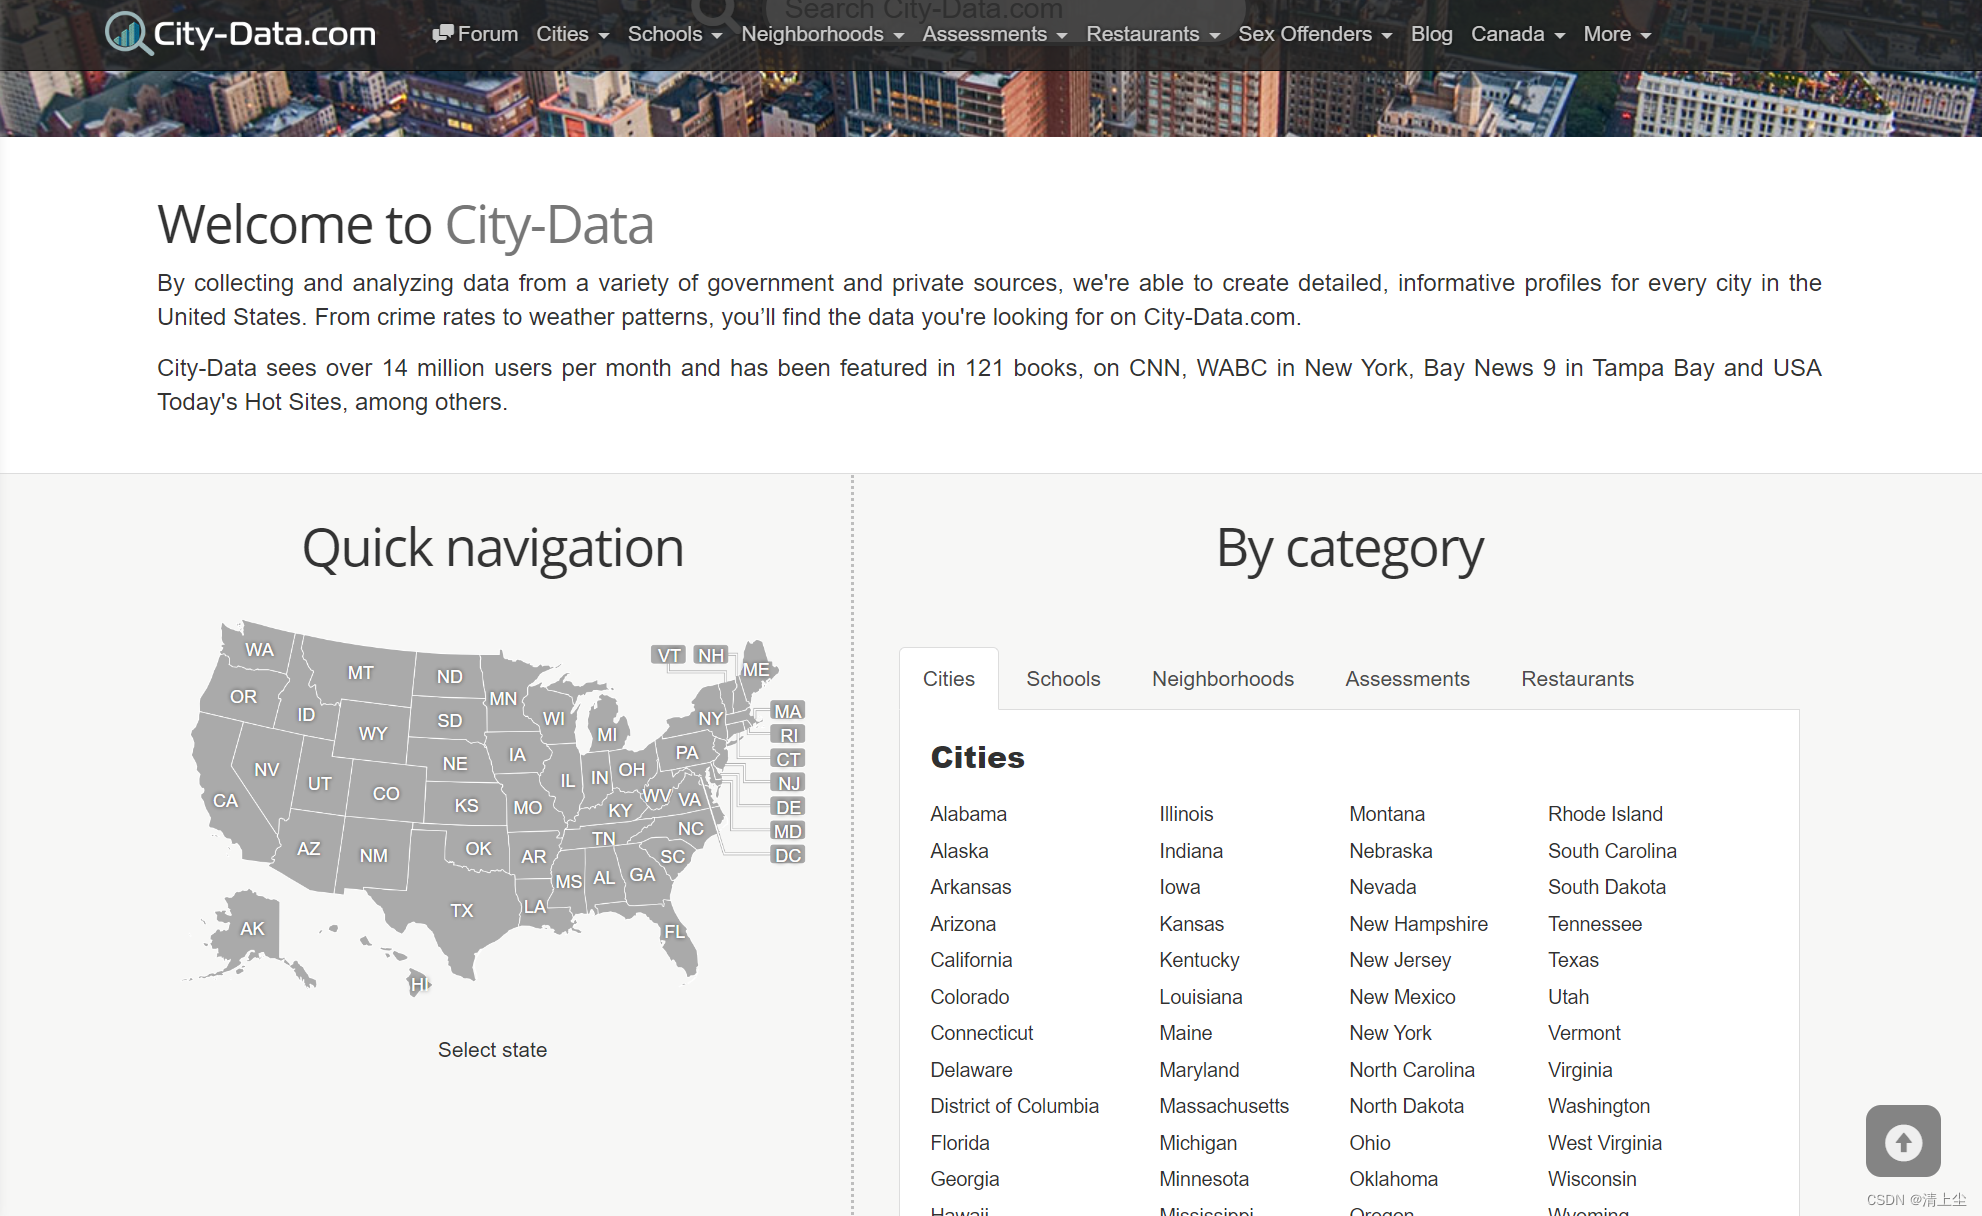Pick the RI label box beside map
The width and height of the screenshot is (1982, 1216).
(x=788, y=735)
